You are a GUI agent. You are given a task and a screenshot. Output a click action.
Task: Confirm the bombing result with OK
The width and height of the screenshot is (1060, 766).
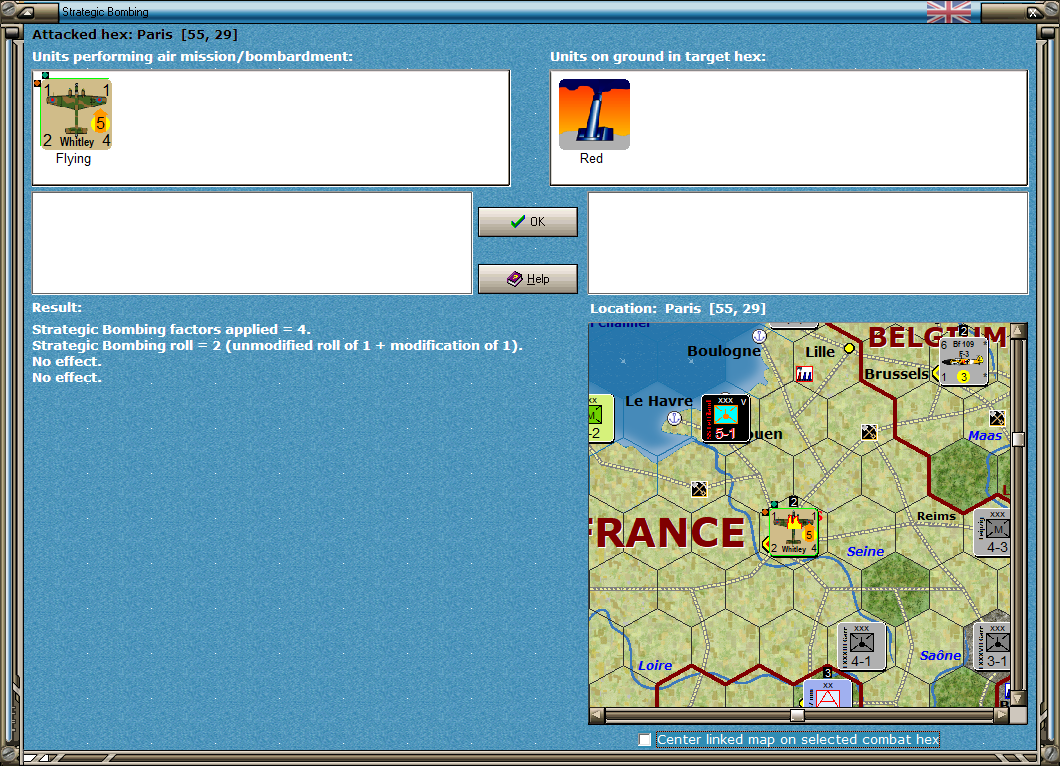point(528,222)
